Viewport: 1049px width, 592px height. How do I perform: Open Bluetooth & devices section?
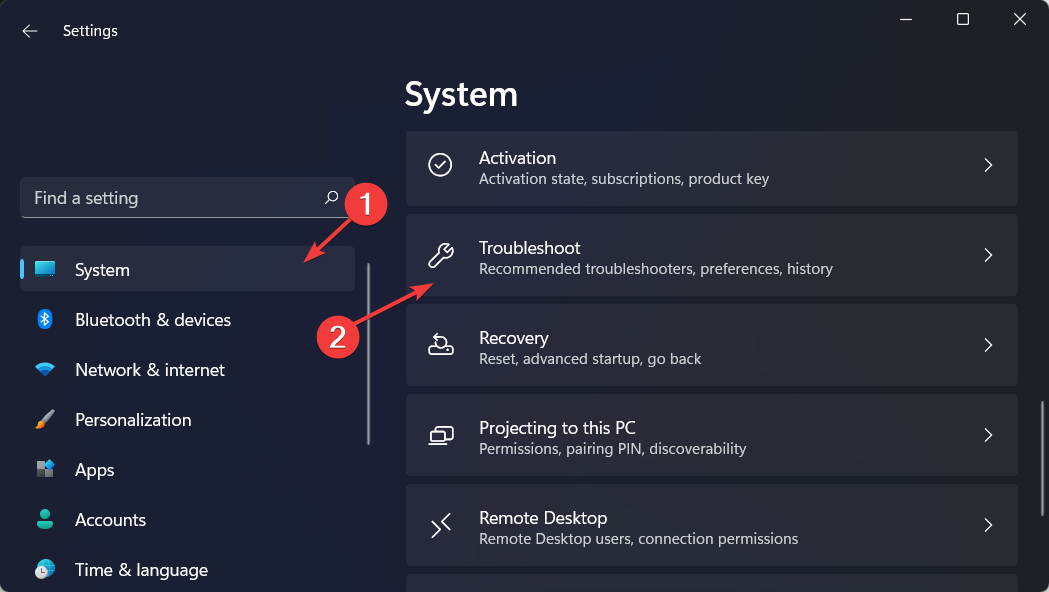click(x=153, y=320)
